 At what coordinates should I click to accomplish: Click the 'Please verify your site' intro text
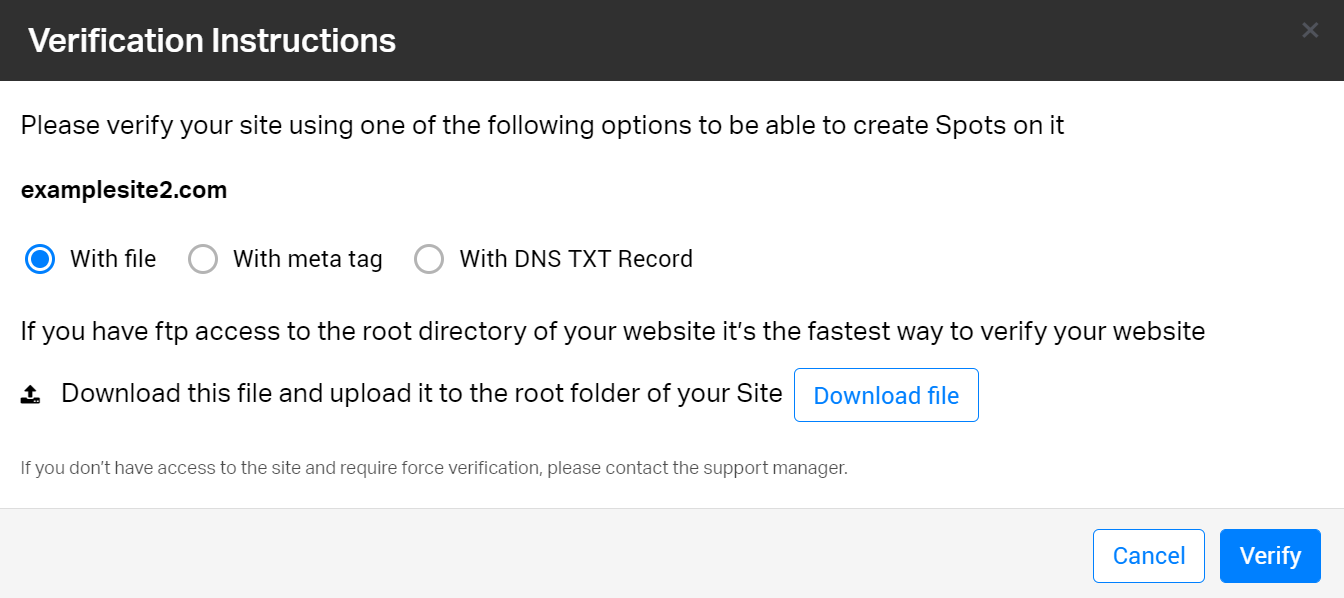point(542,126)
